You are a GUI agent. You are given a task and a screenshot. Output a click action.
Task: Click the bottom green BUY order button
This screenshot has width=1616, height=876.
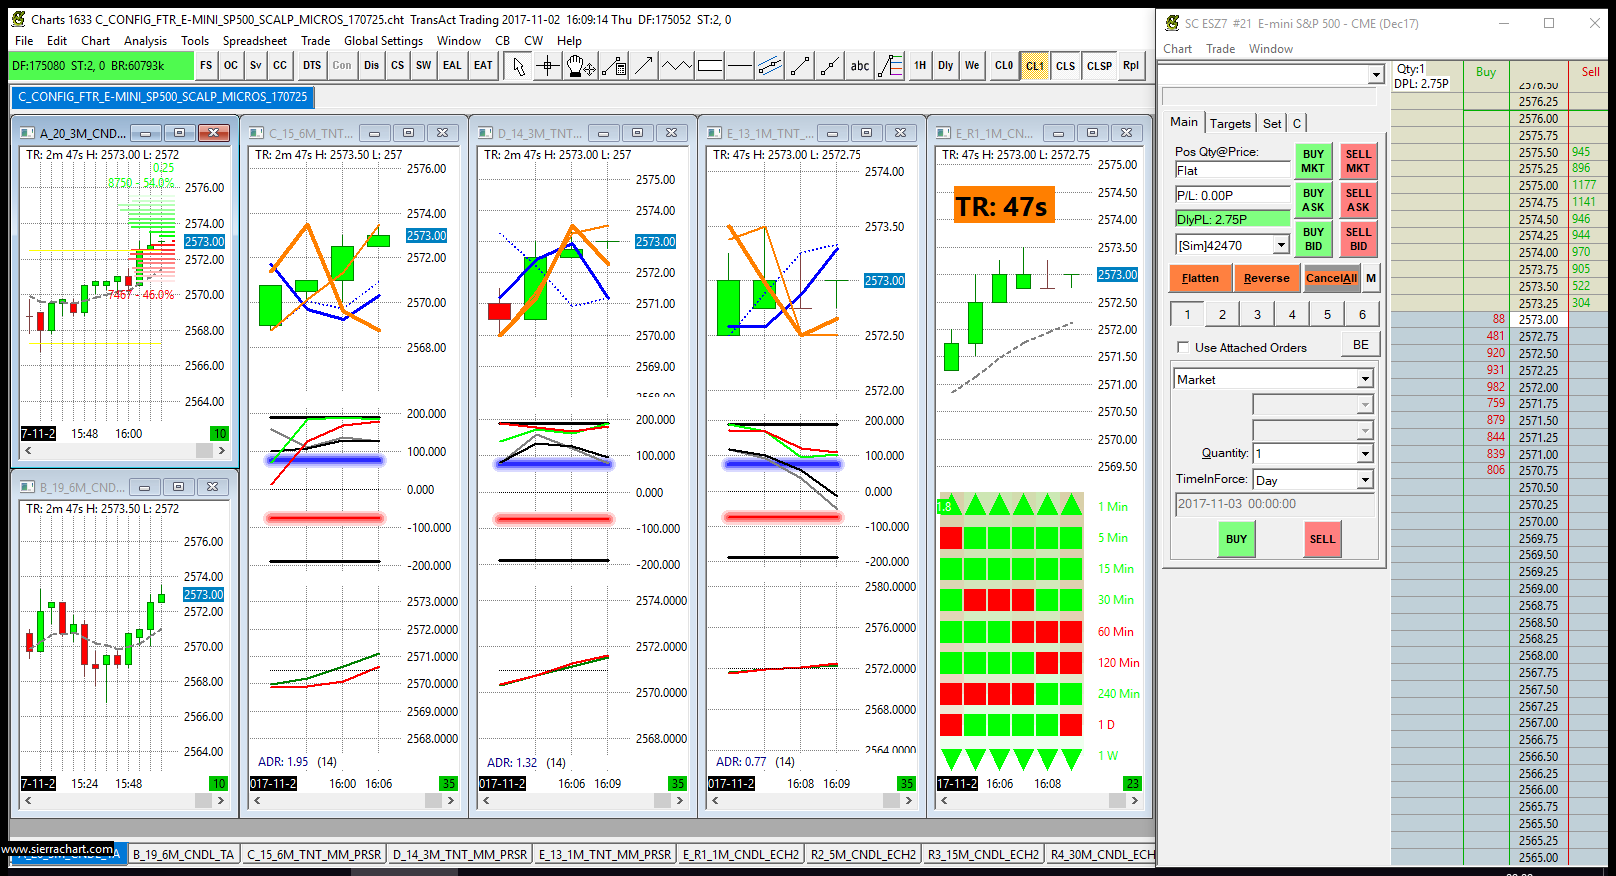[1236, 539]
